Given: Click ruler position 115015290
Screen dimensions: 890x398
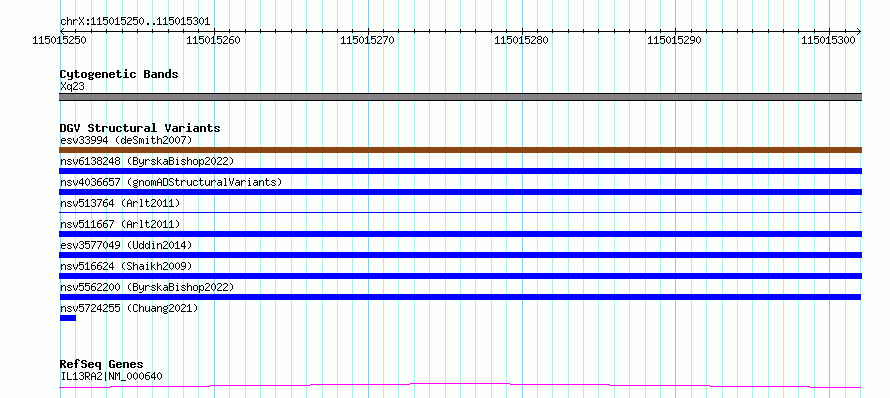Looking at the screenshot, I should [x=675, y=40].
